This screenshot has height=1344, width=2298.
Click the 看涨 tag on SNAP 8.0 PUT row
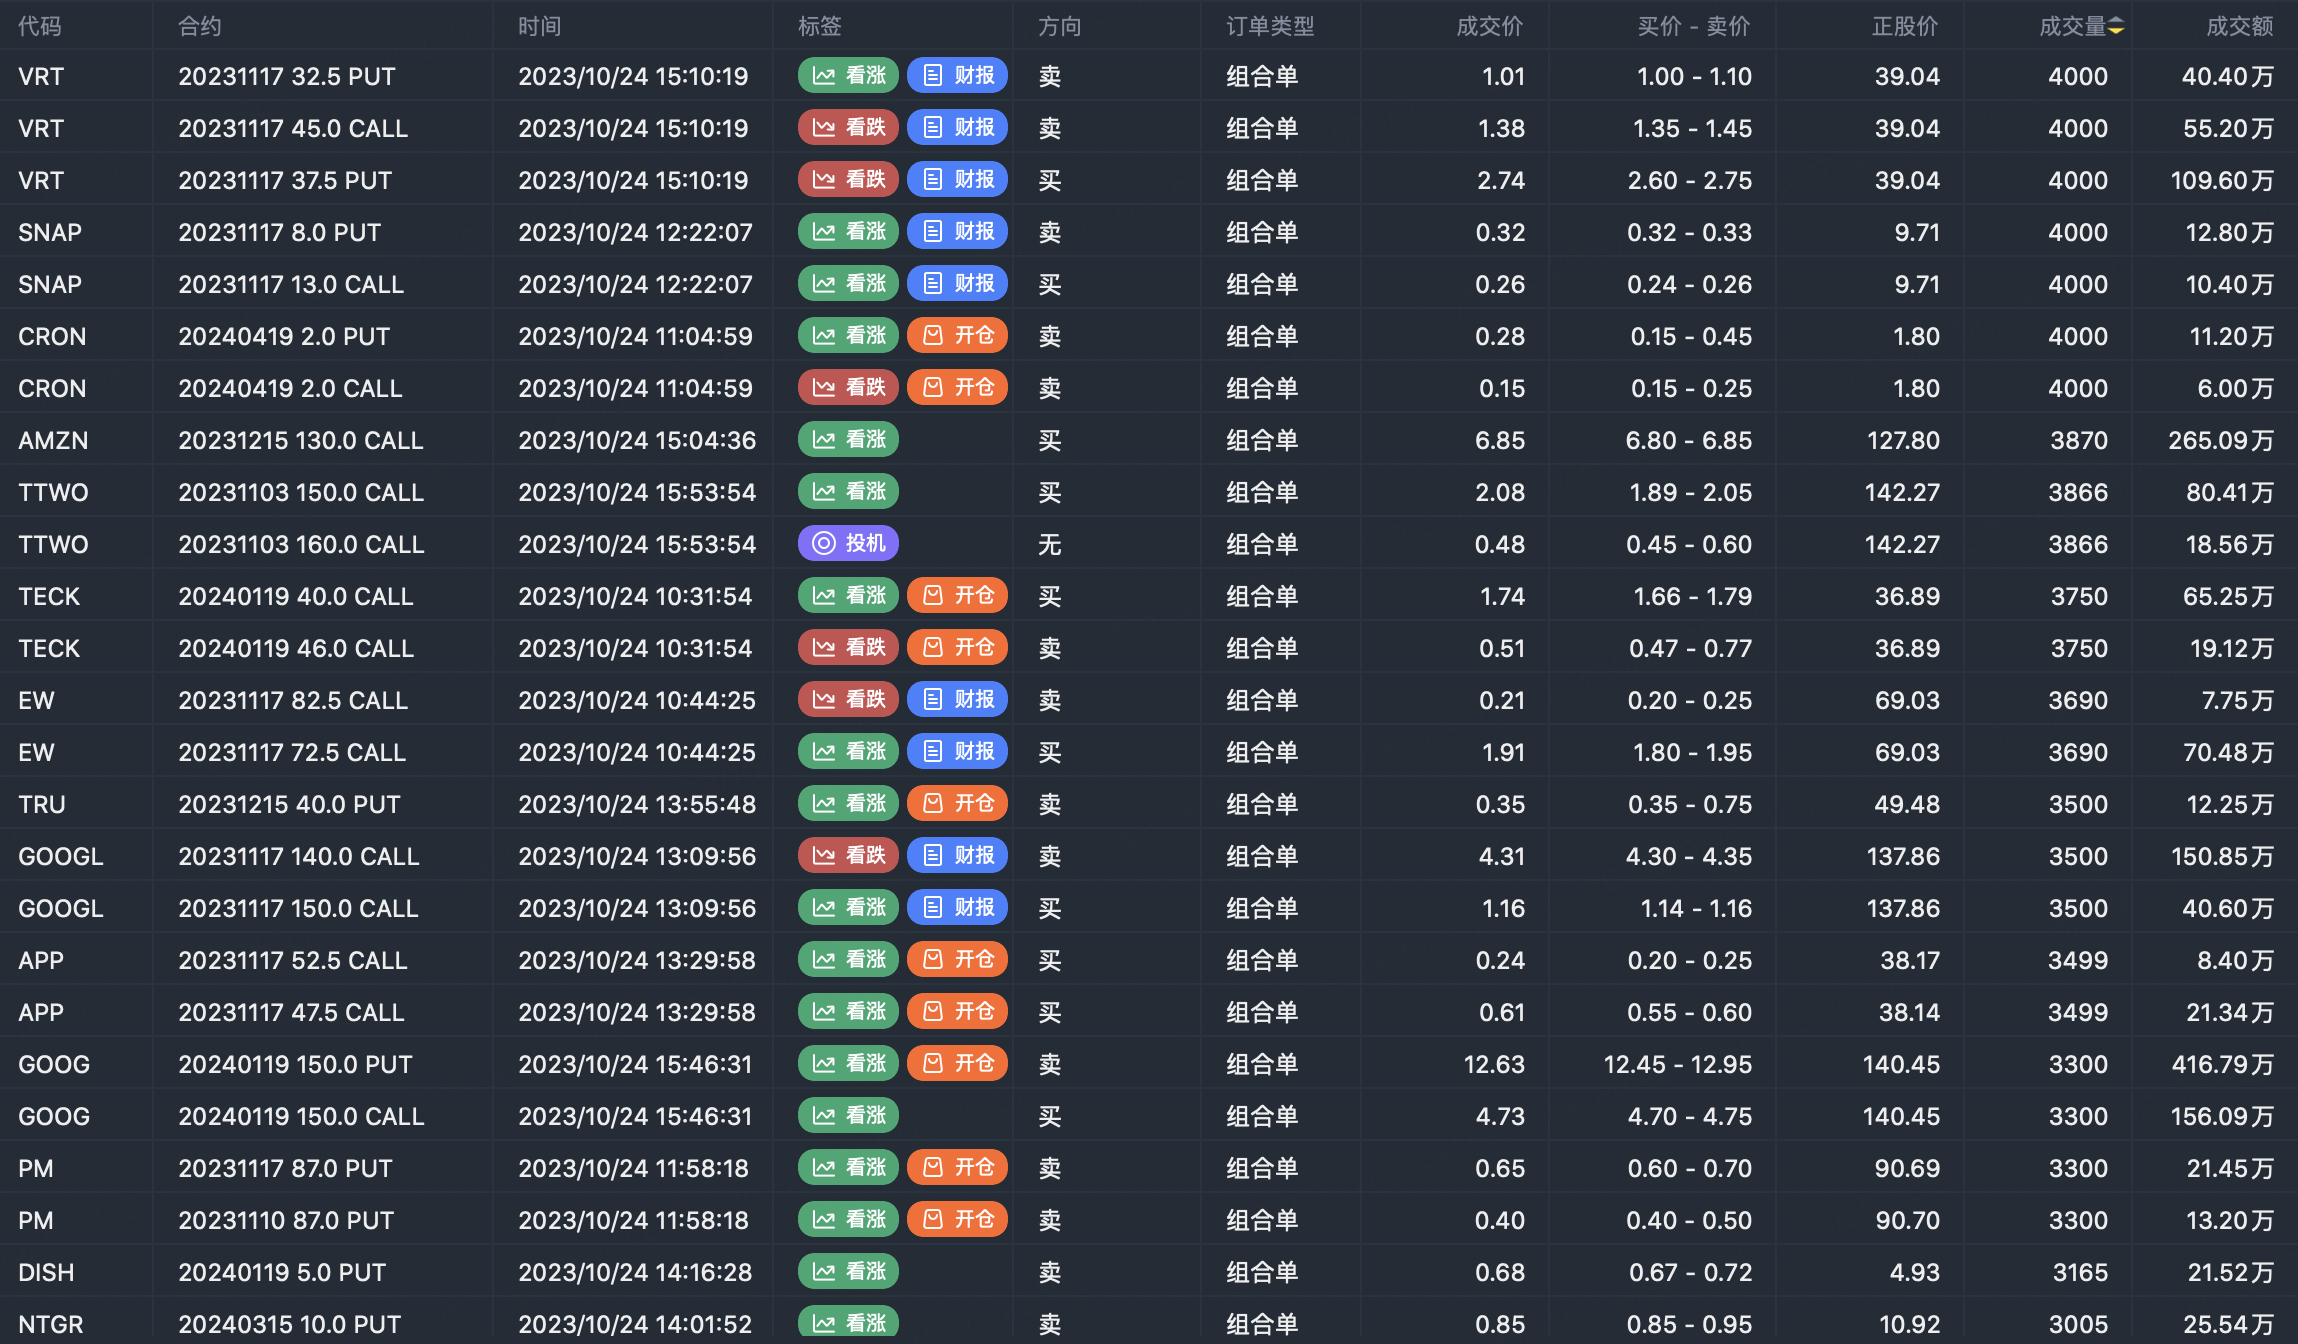(848, 232)
